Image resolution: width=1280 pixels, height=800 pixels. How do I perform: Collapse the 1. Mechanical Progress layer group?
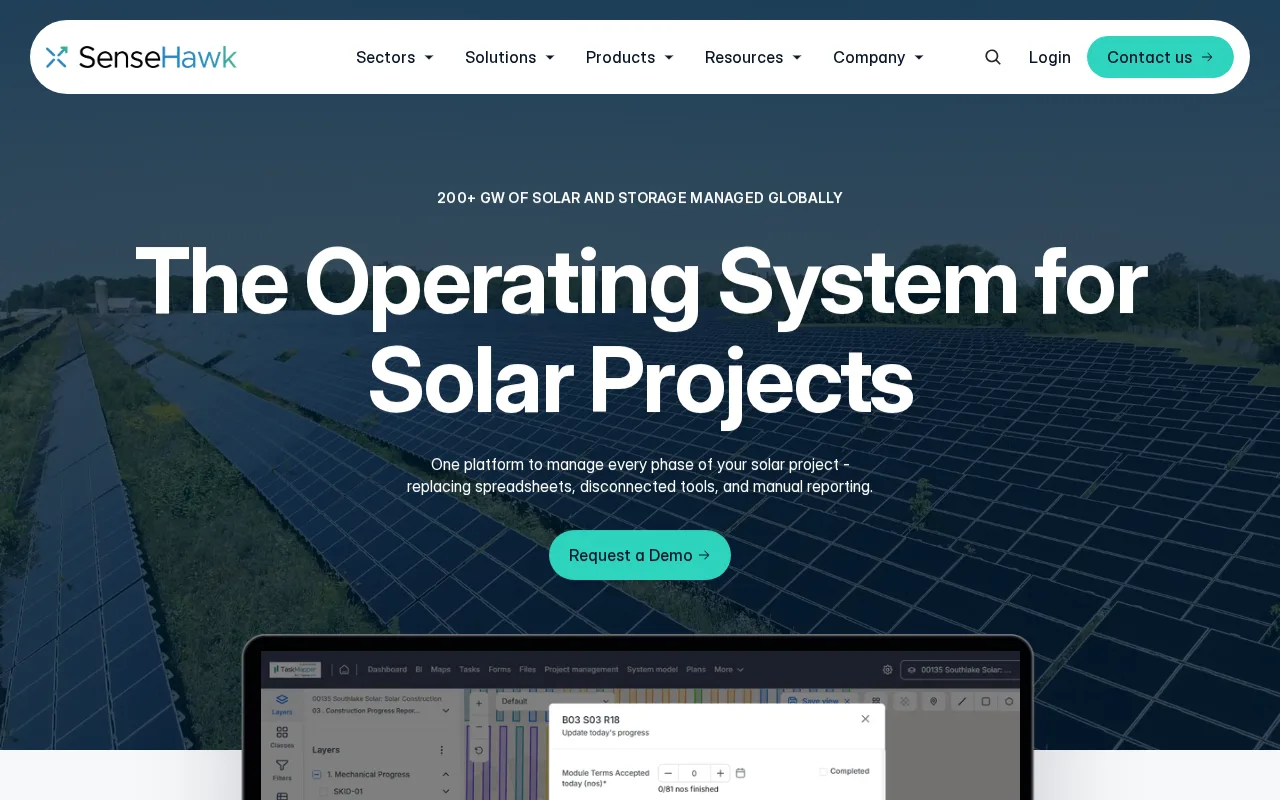coord(445,774)
